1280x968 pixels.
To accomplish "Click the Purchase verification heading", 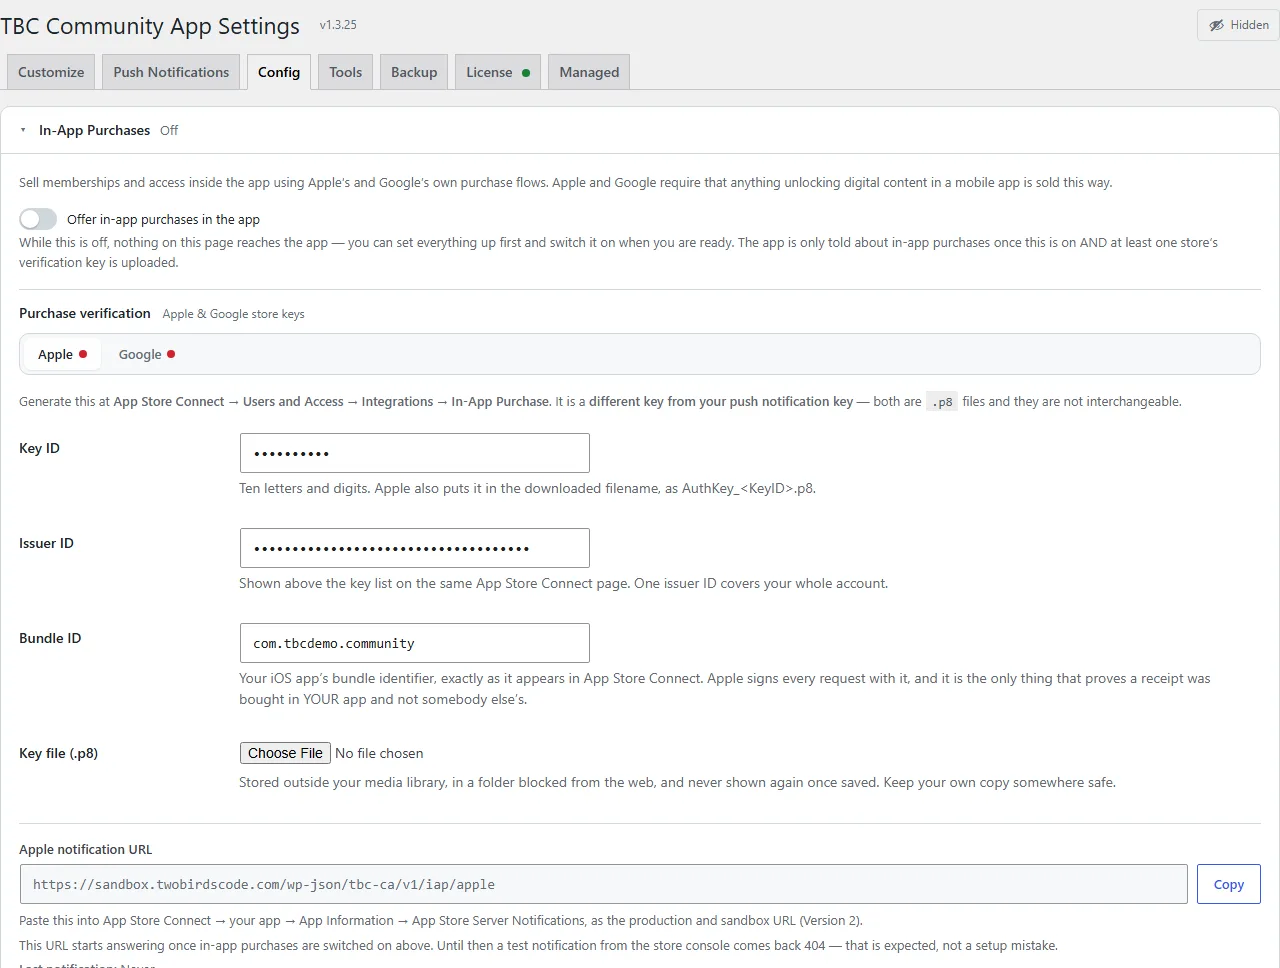I will [x=85, y=313].
